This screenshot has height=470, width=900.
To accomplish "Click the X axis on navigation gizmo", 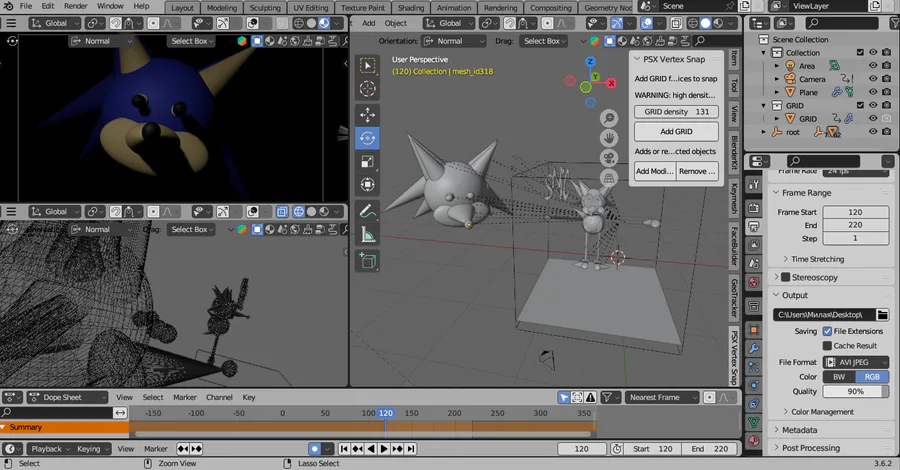I will click(611, 83).
